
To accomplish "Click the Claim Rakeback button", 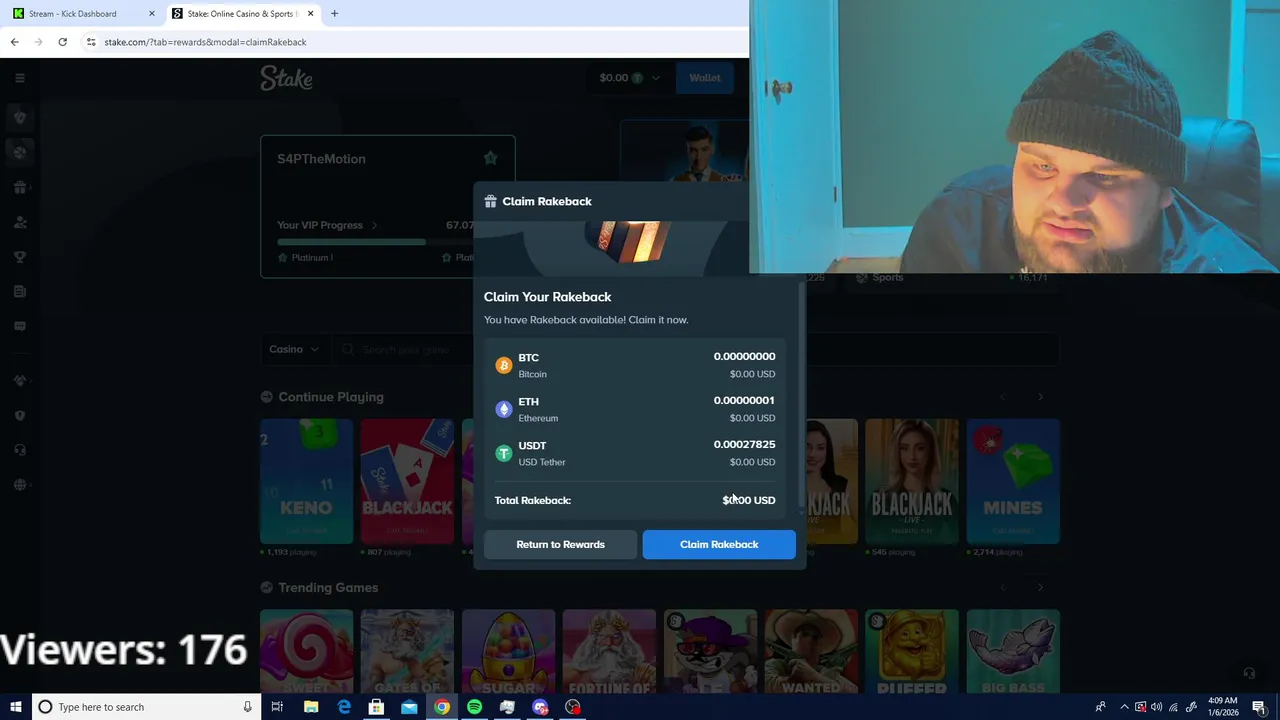I will (x=719, y=544).
